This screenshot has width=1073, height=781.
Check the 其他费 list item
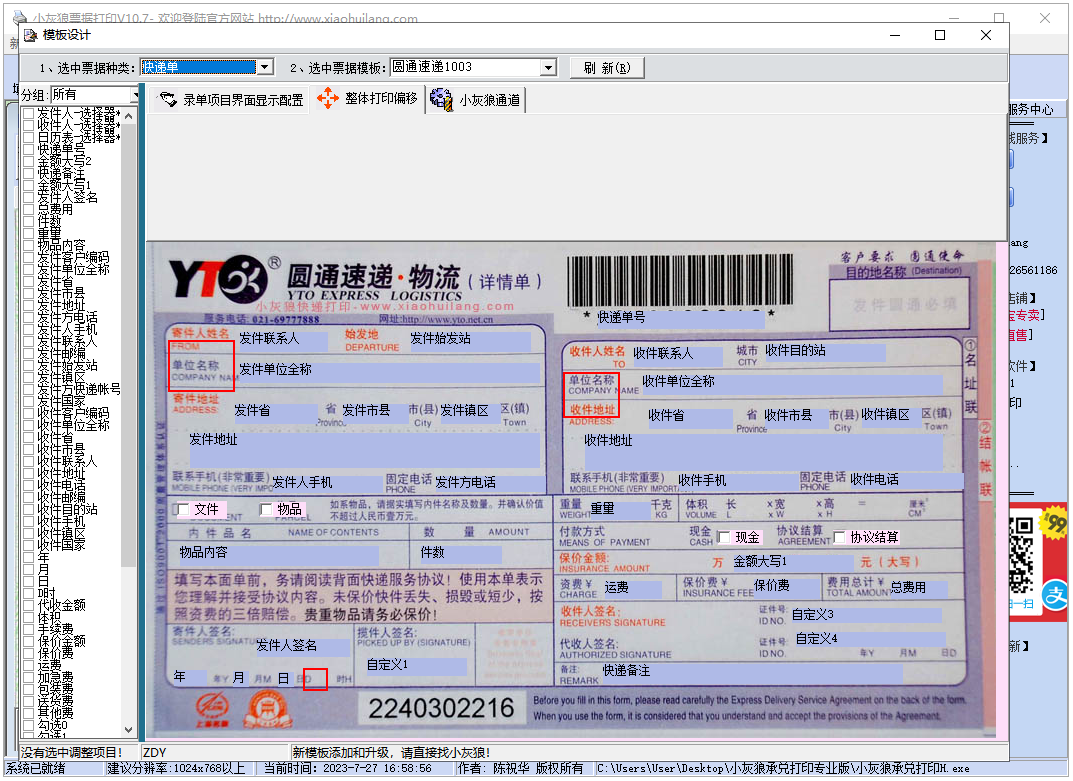[29, 713]
